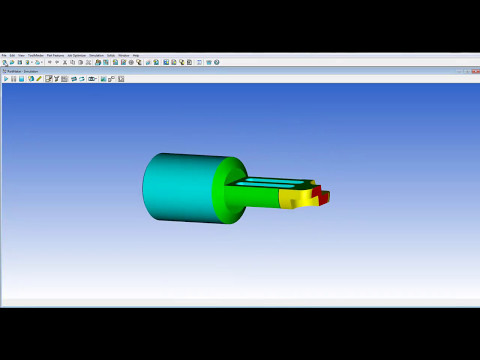Select the red cutting insert on the model
This screenshot has height=360, width=480.
pos(320,195)
